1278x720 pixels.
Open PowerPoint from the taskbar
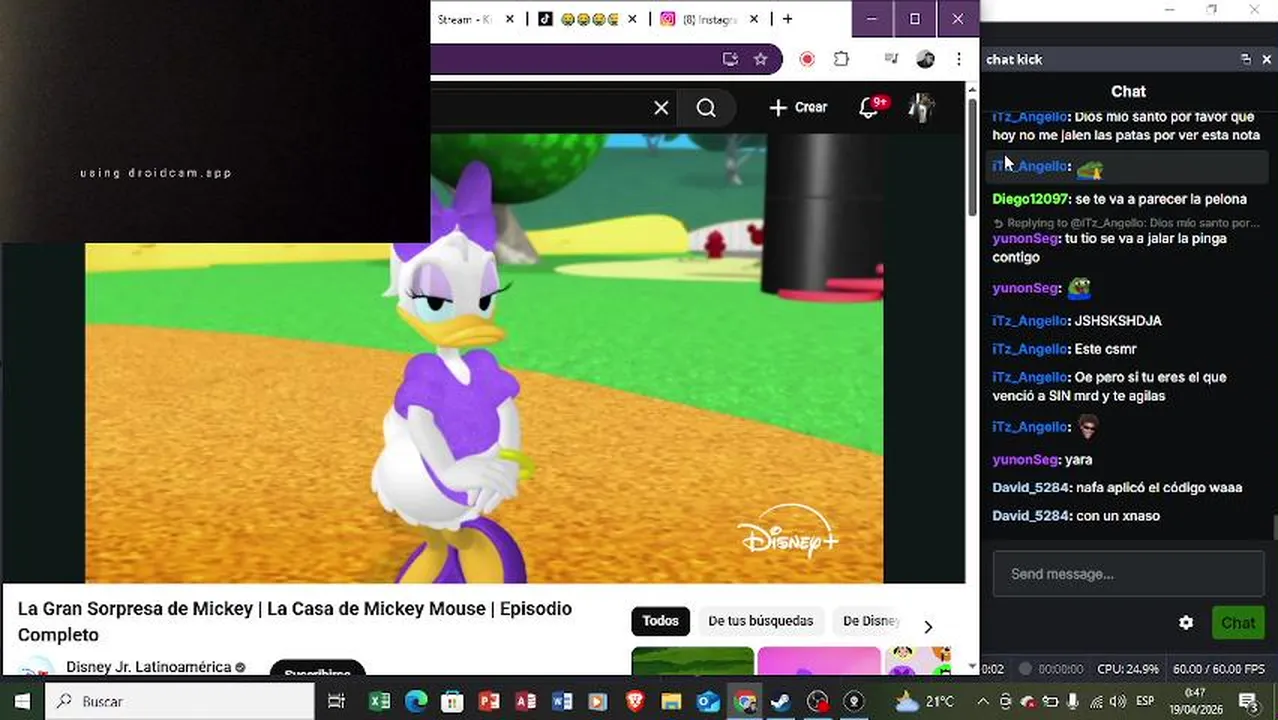pyautogui.click(x=489, y=701)
